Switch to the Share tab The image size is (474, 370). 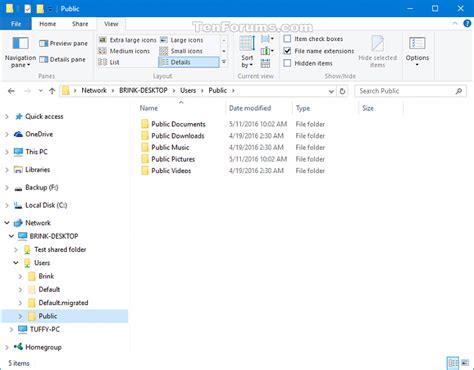[x=80, y=24]
